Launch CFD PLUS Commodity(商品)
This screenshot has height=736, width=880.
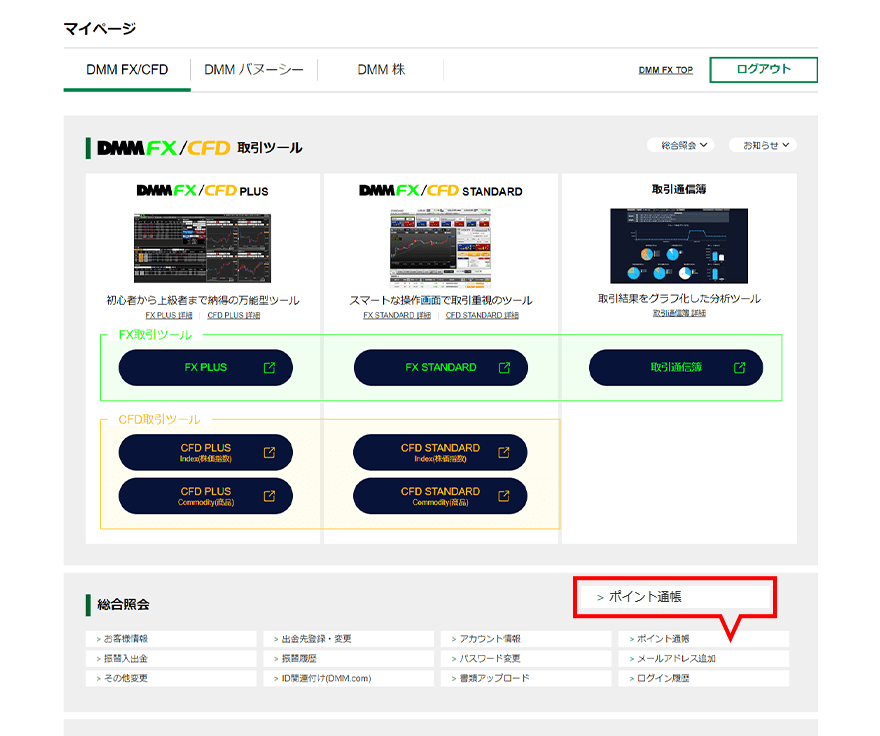(205, 496)
